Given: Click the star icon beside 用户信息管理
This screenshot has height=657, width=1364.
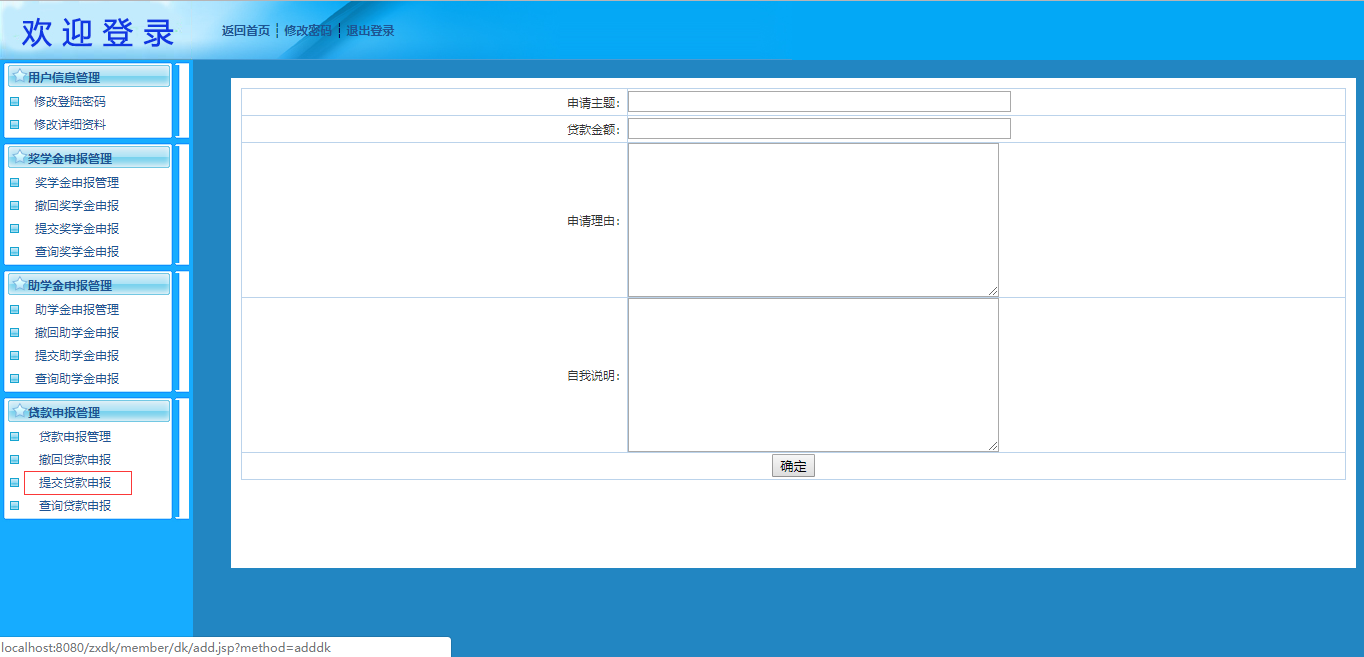Looking at the screenshot, I should (19, 76).
